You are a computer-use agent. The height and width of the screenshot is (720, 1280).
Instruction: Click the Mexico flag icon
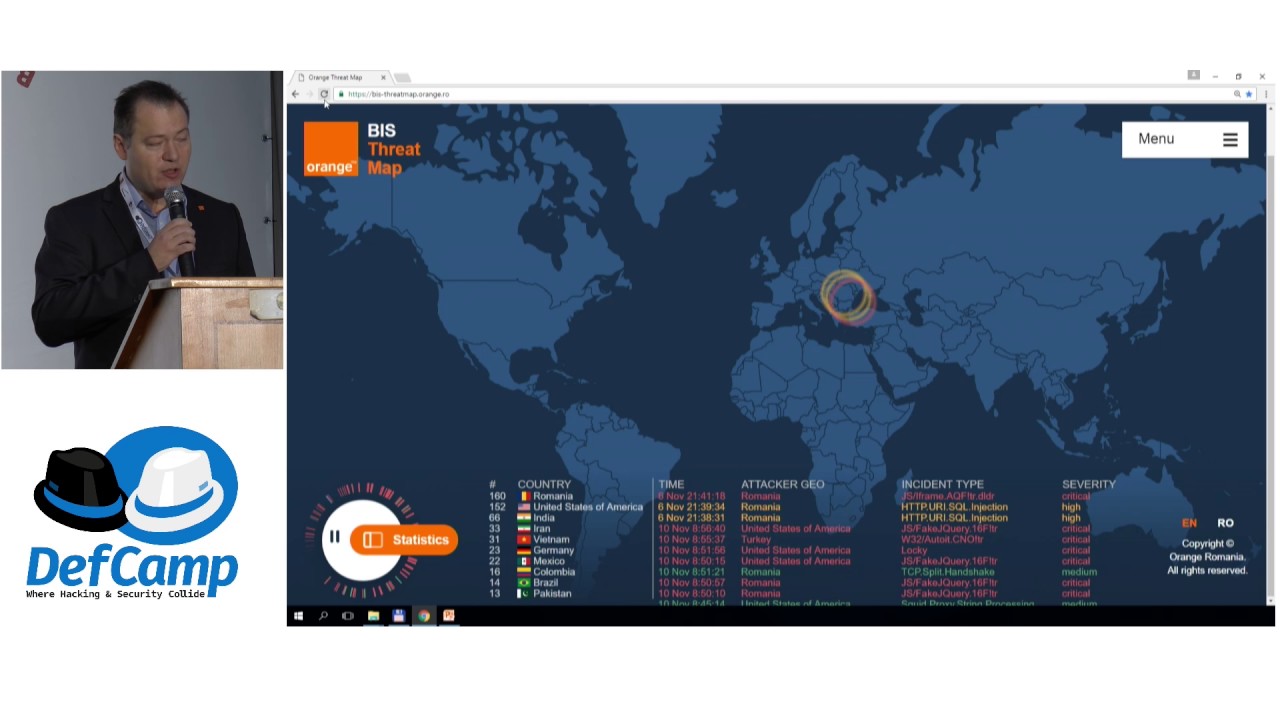click(524, 561)
